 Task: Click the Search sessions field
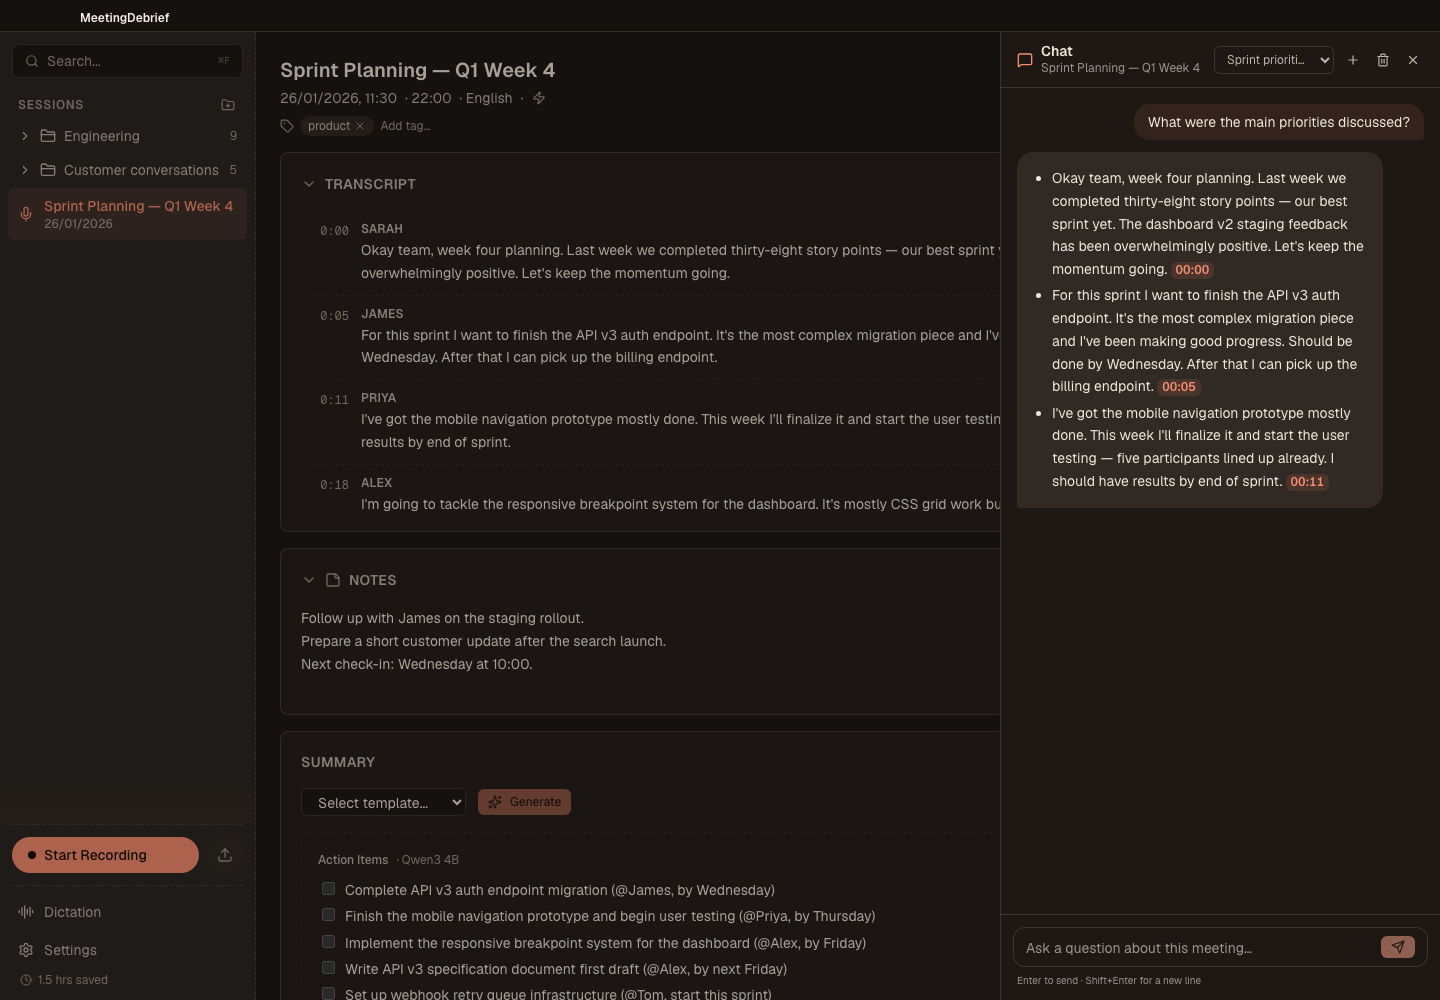(x=127, y=61)
